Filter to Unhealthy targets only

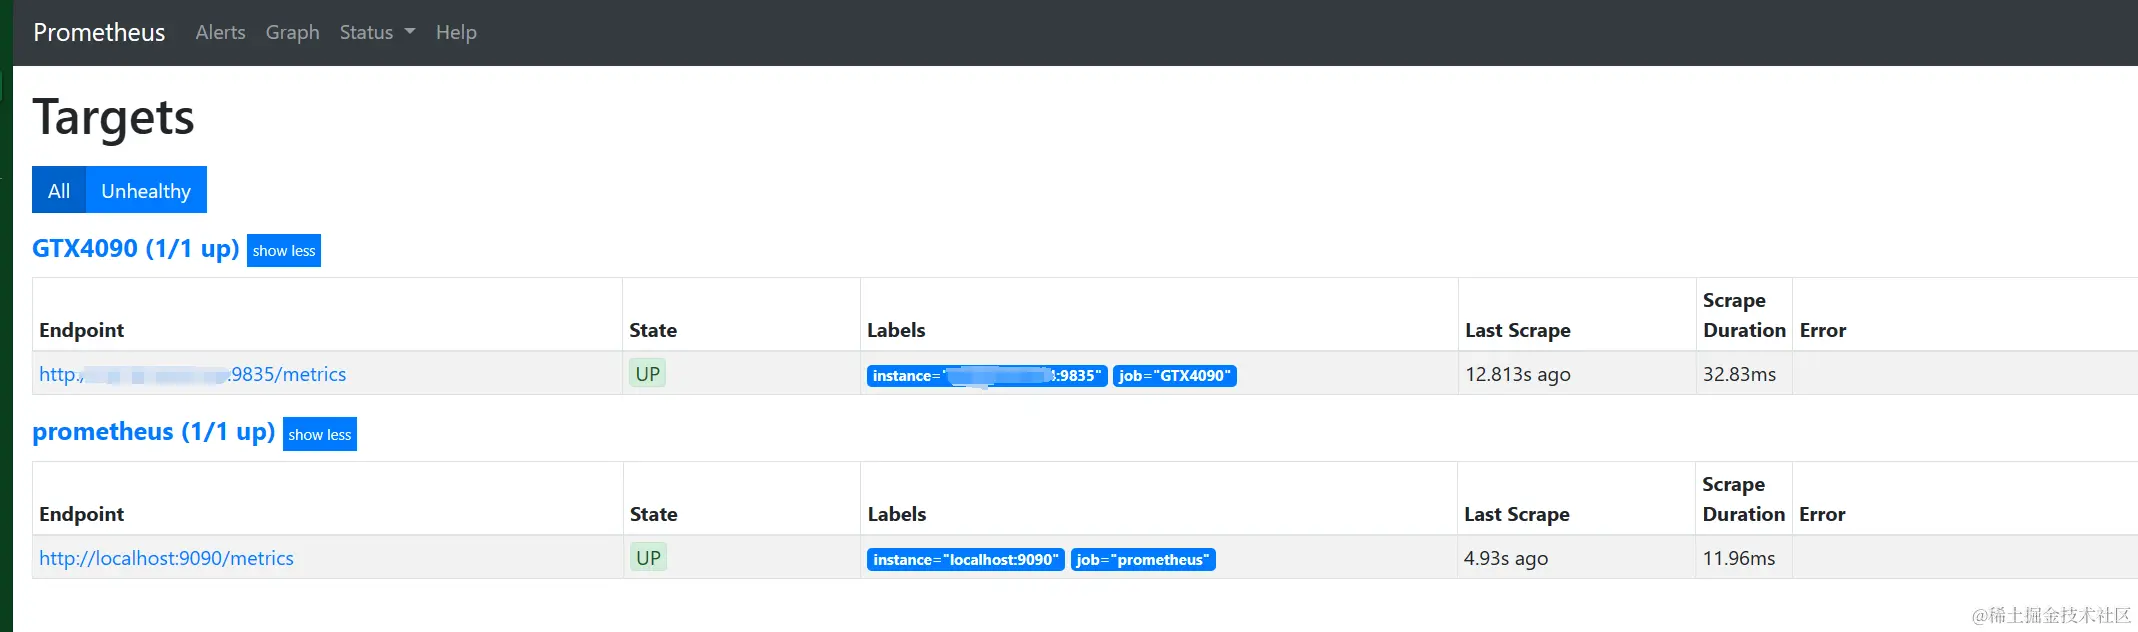(x=146, y=190)
